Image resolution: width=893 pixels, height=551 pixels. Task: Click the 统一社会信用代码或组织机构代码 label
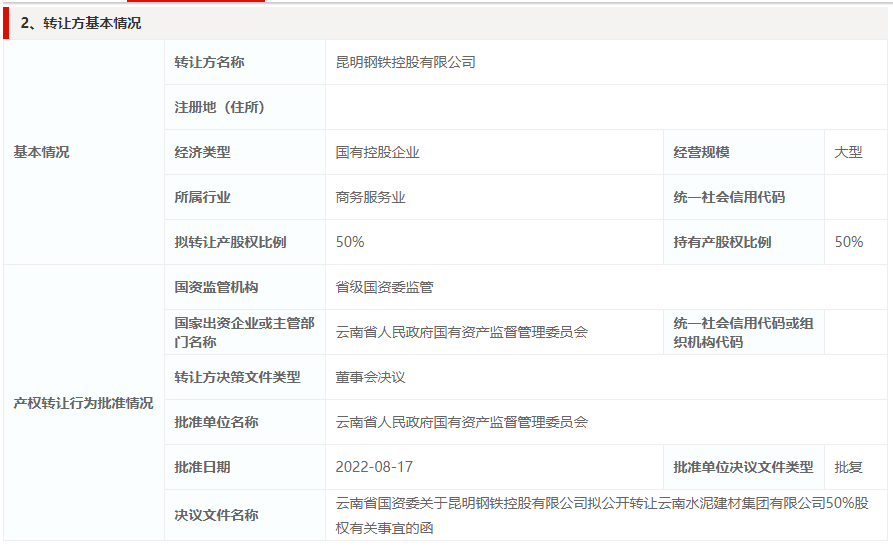743,332
